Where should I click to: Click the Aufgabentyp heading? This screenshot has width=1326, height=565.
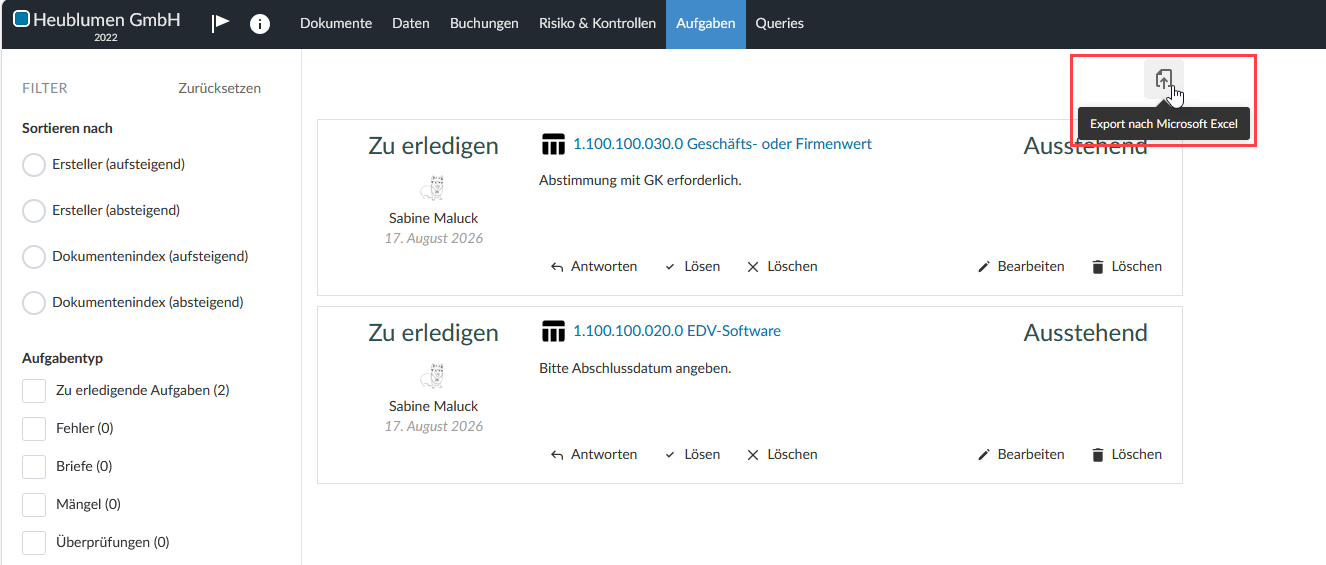[62, 358]
